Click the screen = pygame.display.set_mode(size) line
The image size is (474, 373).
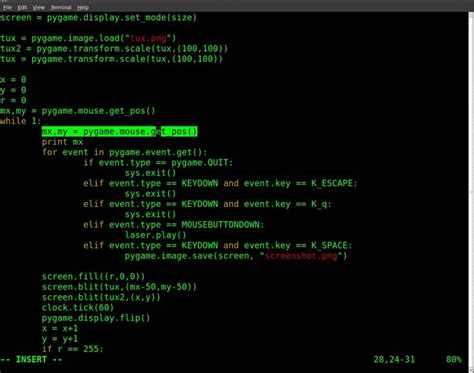(99, 18)
